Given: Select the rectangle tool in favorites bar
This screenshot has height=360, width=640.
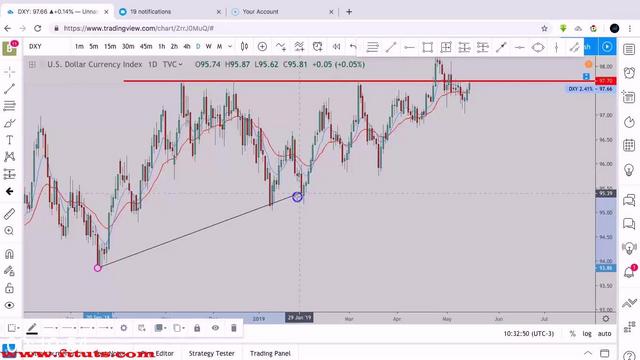Looking at the screenshot, I should (427, 47).
